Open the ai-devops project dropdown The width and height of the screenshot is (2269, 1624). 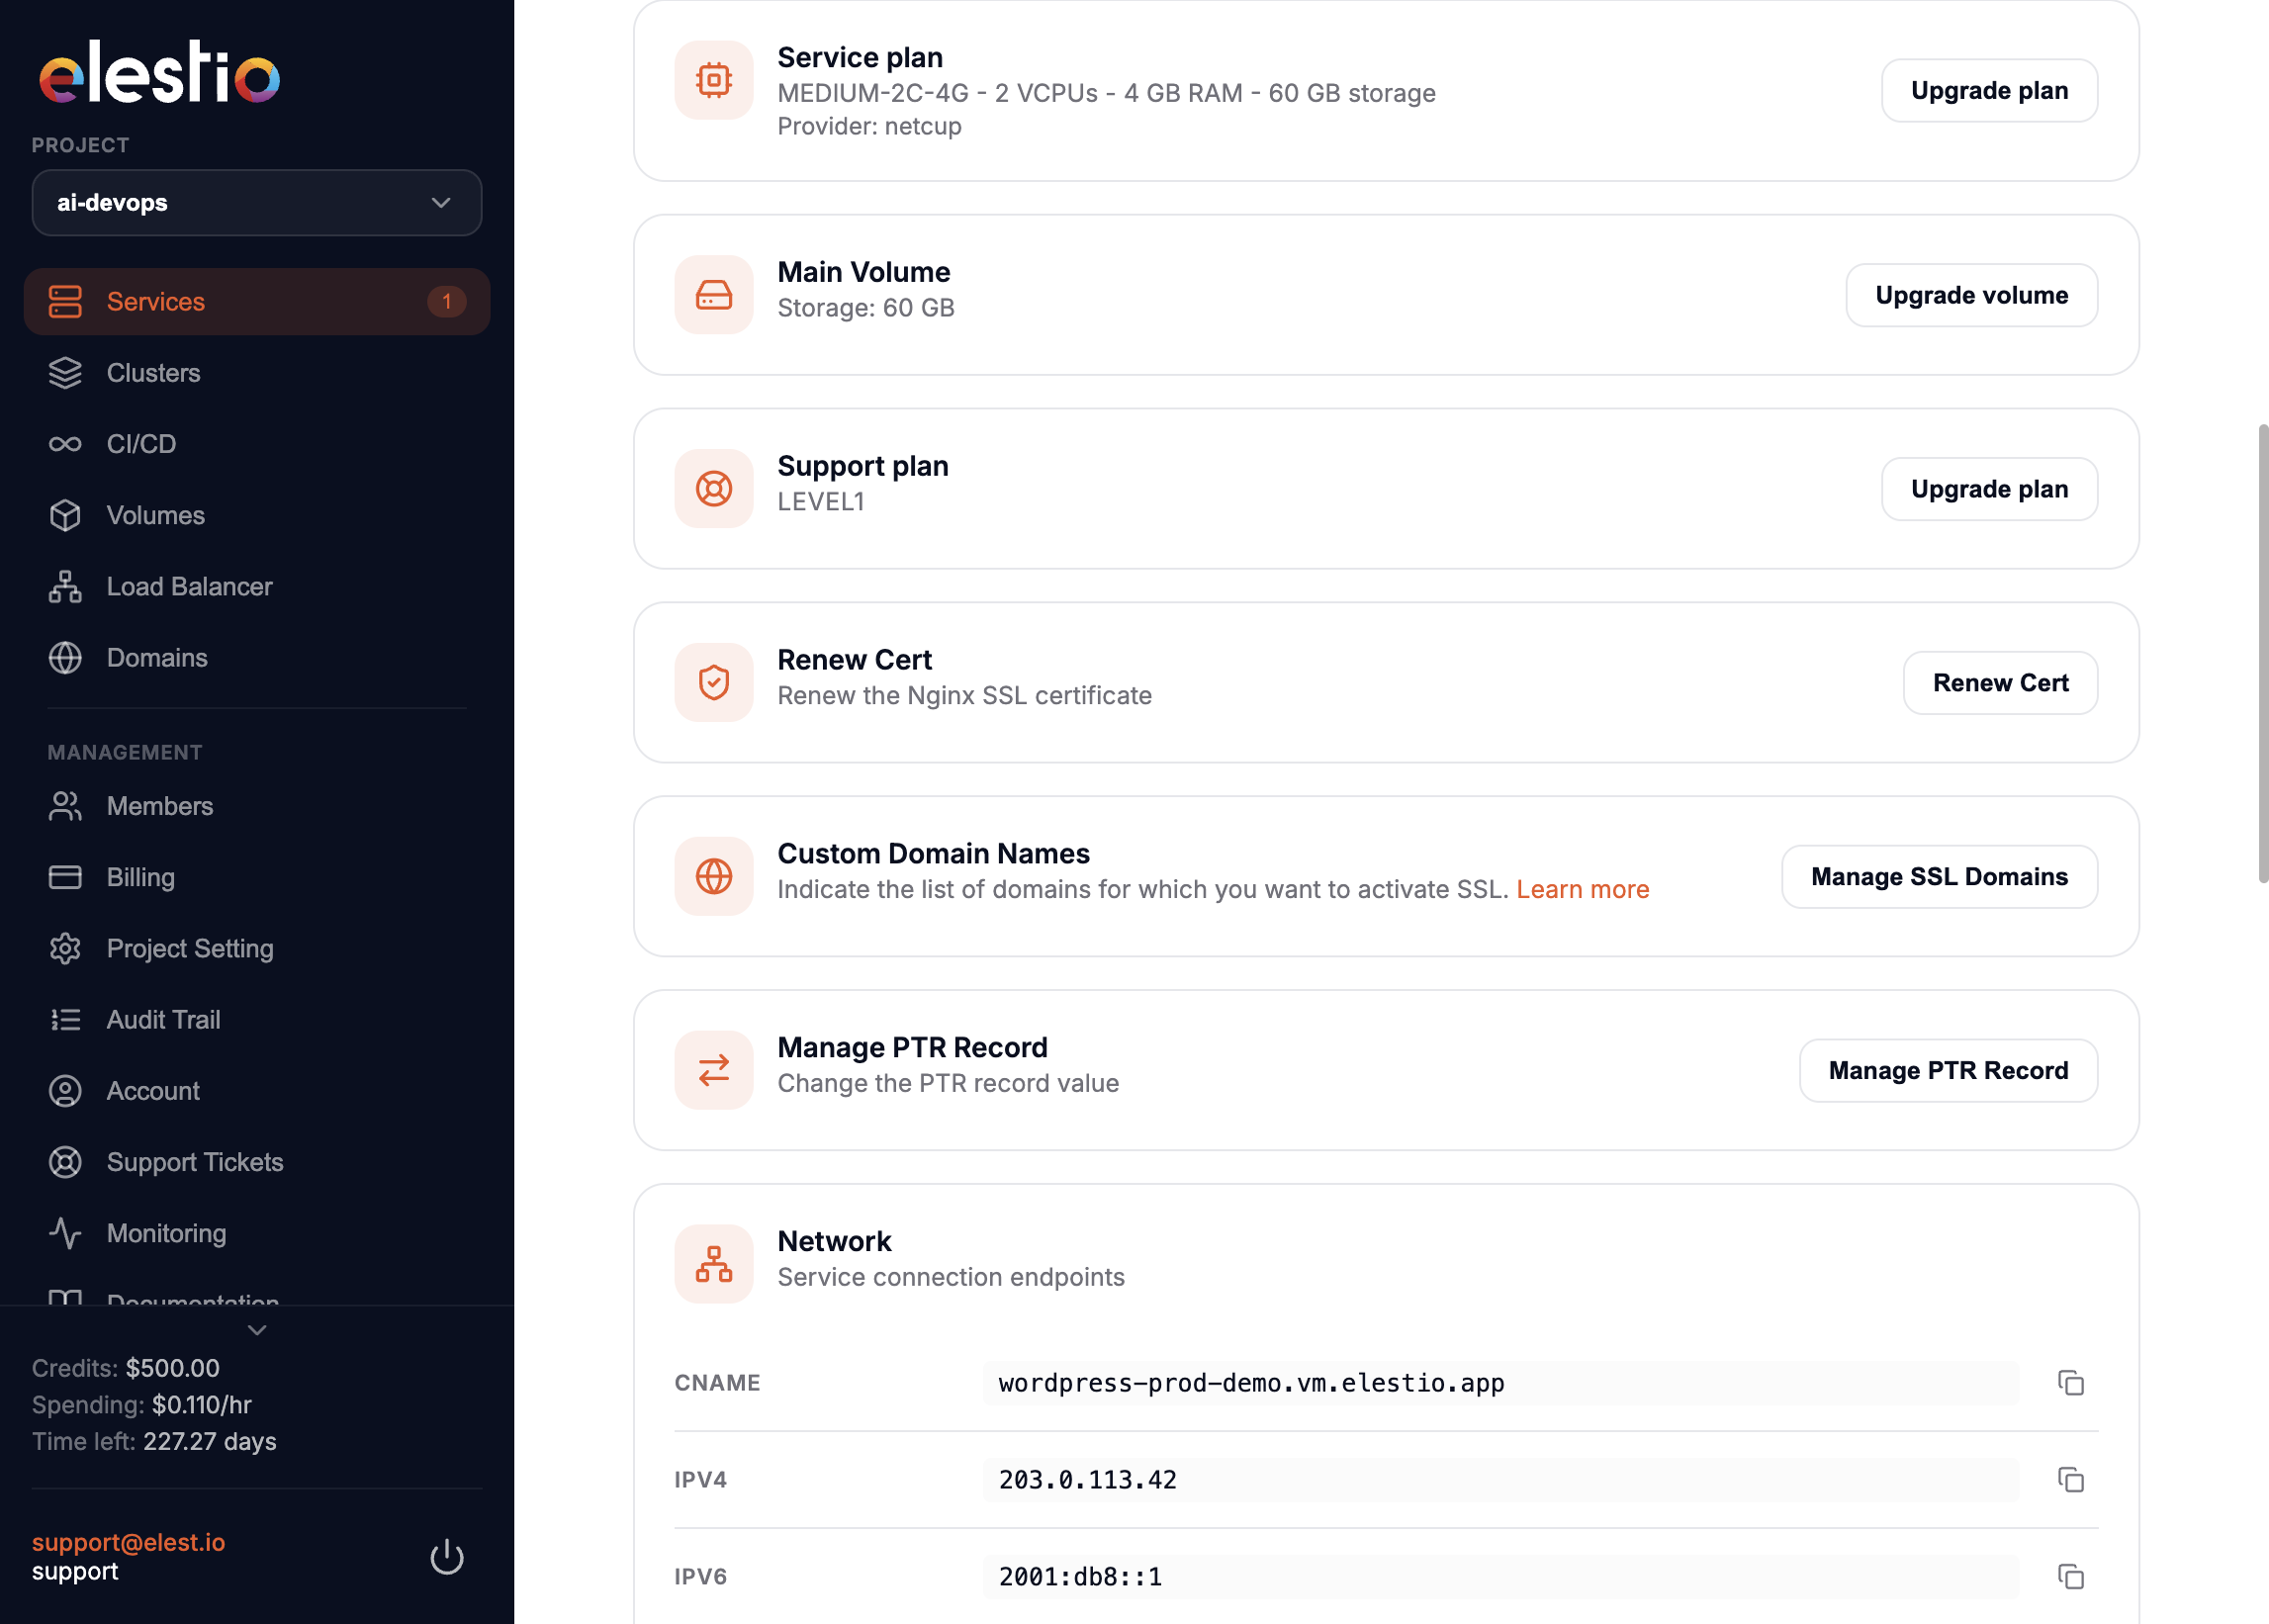[257, 203]
